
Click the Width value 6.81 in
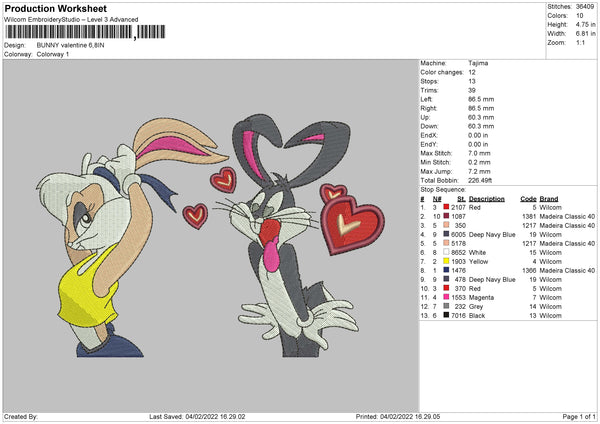click(x=586, y=34)
